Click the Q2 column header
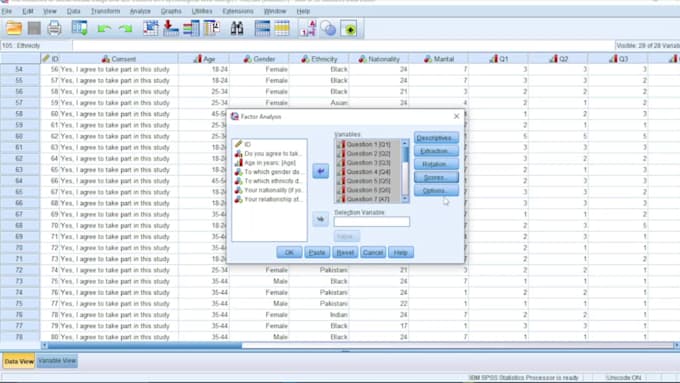Screen dimensions: 680x383 tap(558, 59)
